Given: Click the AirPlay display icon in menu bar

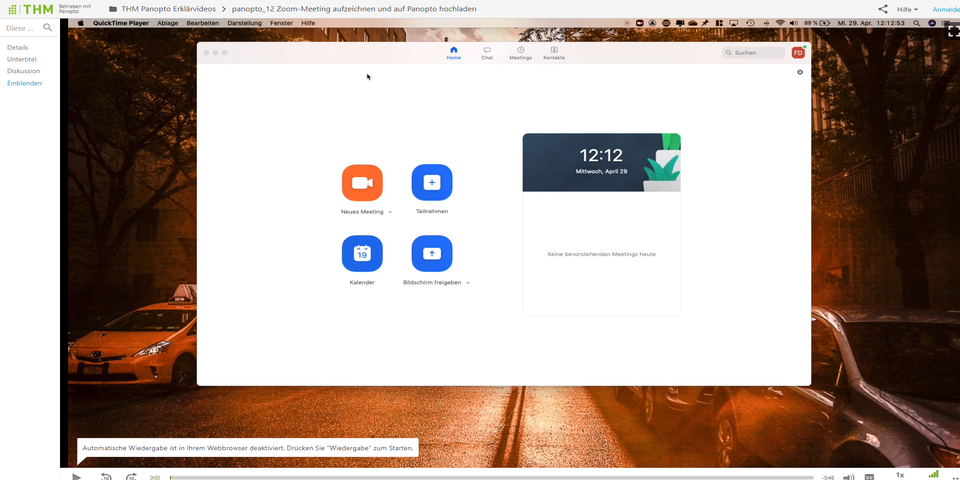Looking at the screenshot, I should pyautogui.click(x=733, y=23).
